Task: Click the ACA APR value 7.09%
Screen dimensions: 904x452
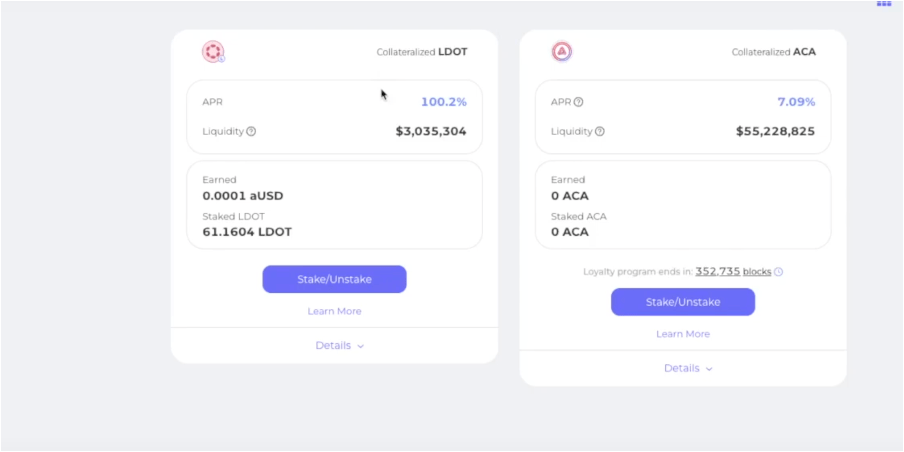Action: (x=796, y=102)
